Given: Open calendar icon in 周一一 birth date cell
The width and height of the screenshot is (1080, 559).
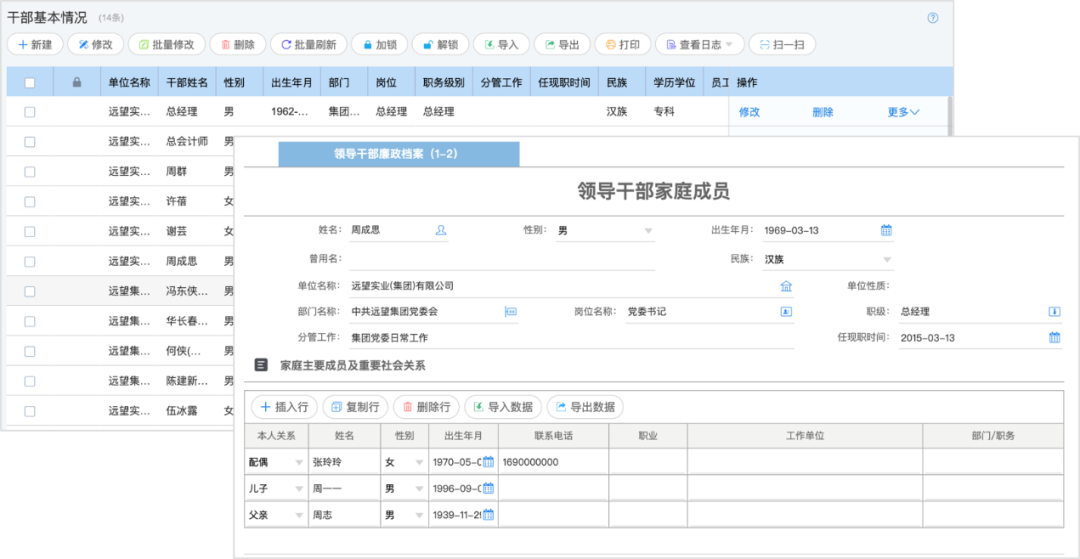Looking at the screenshot, I should click(x=488, y=488).
